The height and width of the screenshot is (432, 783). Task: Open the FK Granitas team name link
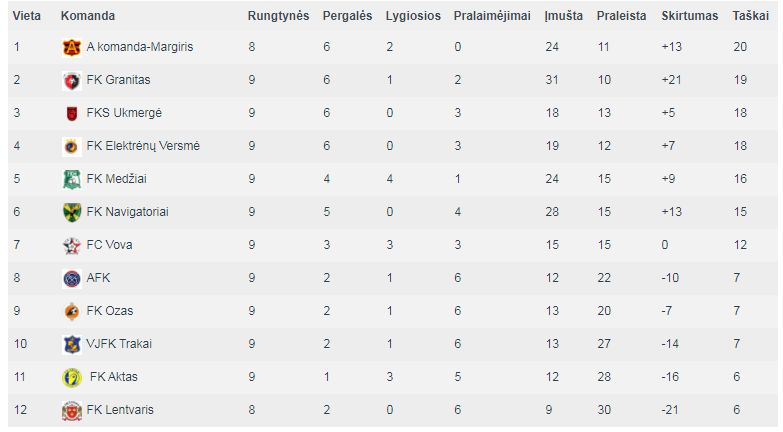118,80
